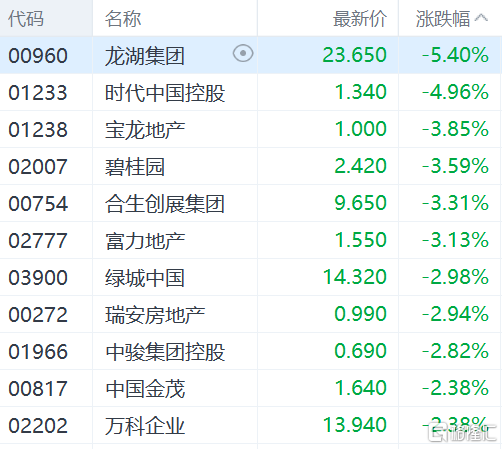Select stock code 00754
Viewport: 503px width, 449px height.
pyautogui.click(x=38, y=203)
